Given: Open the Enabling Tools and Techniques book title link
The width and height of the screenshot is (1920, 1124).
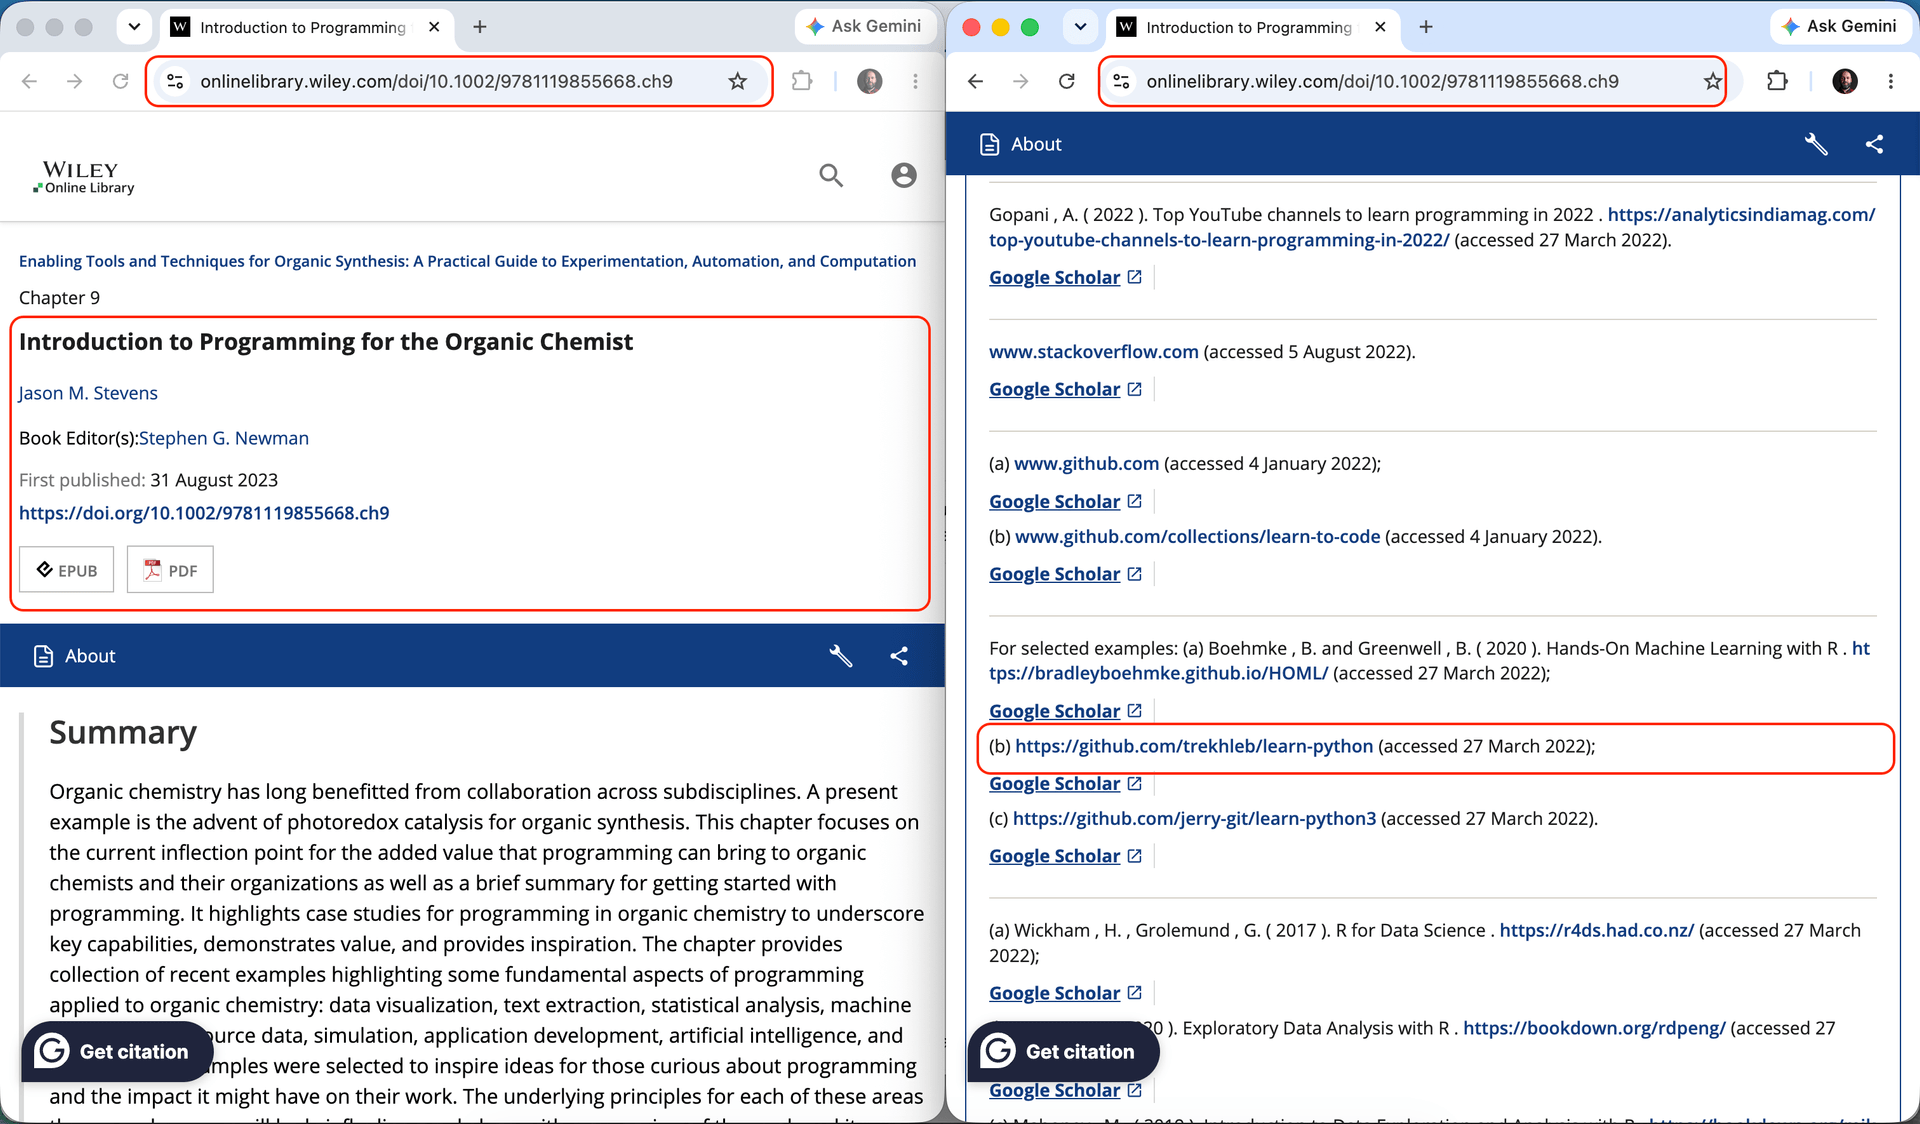Looking at the screenshot, I should (x=467, y=261).
